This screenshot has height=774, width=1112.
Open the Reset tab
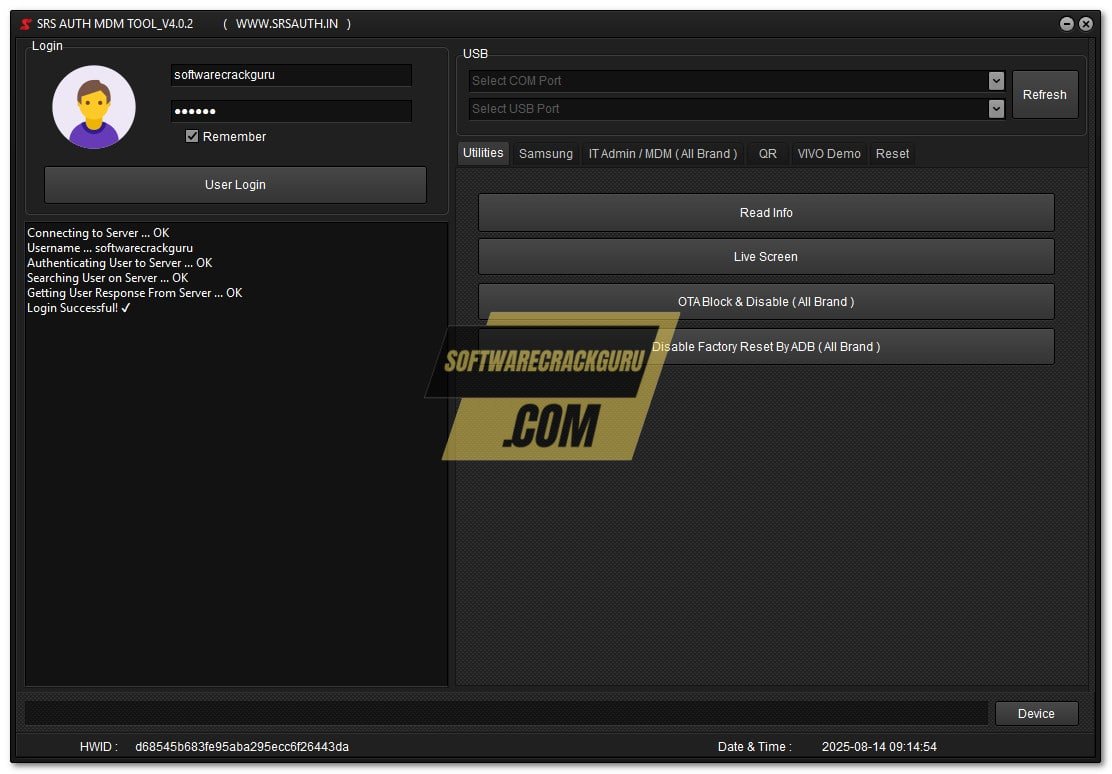click(892, 154)
